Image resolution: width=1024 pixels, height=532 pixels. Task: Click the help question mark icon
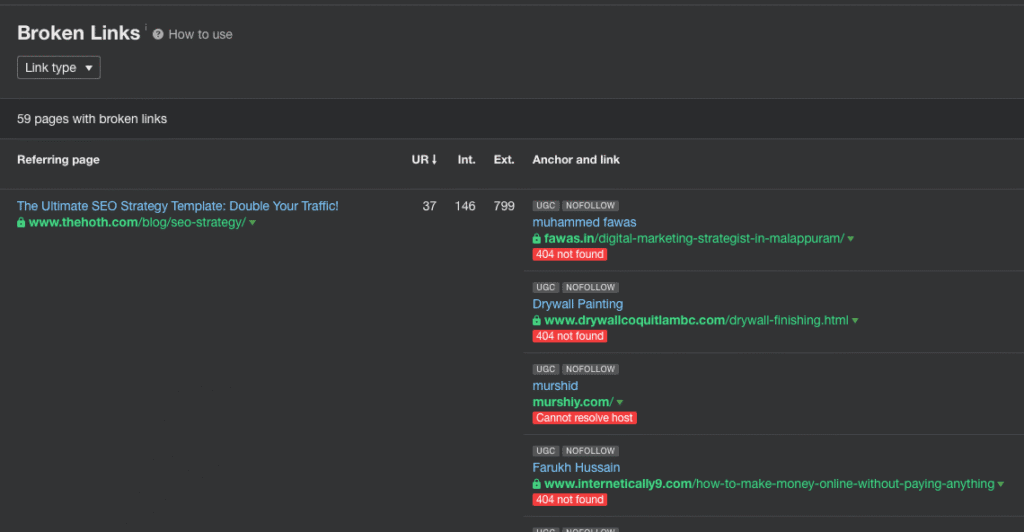pyautogui.click(x=158, y=34)
